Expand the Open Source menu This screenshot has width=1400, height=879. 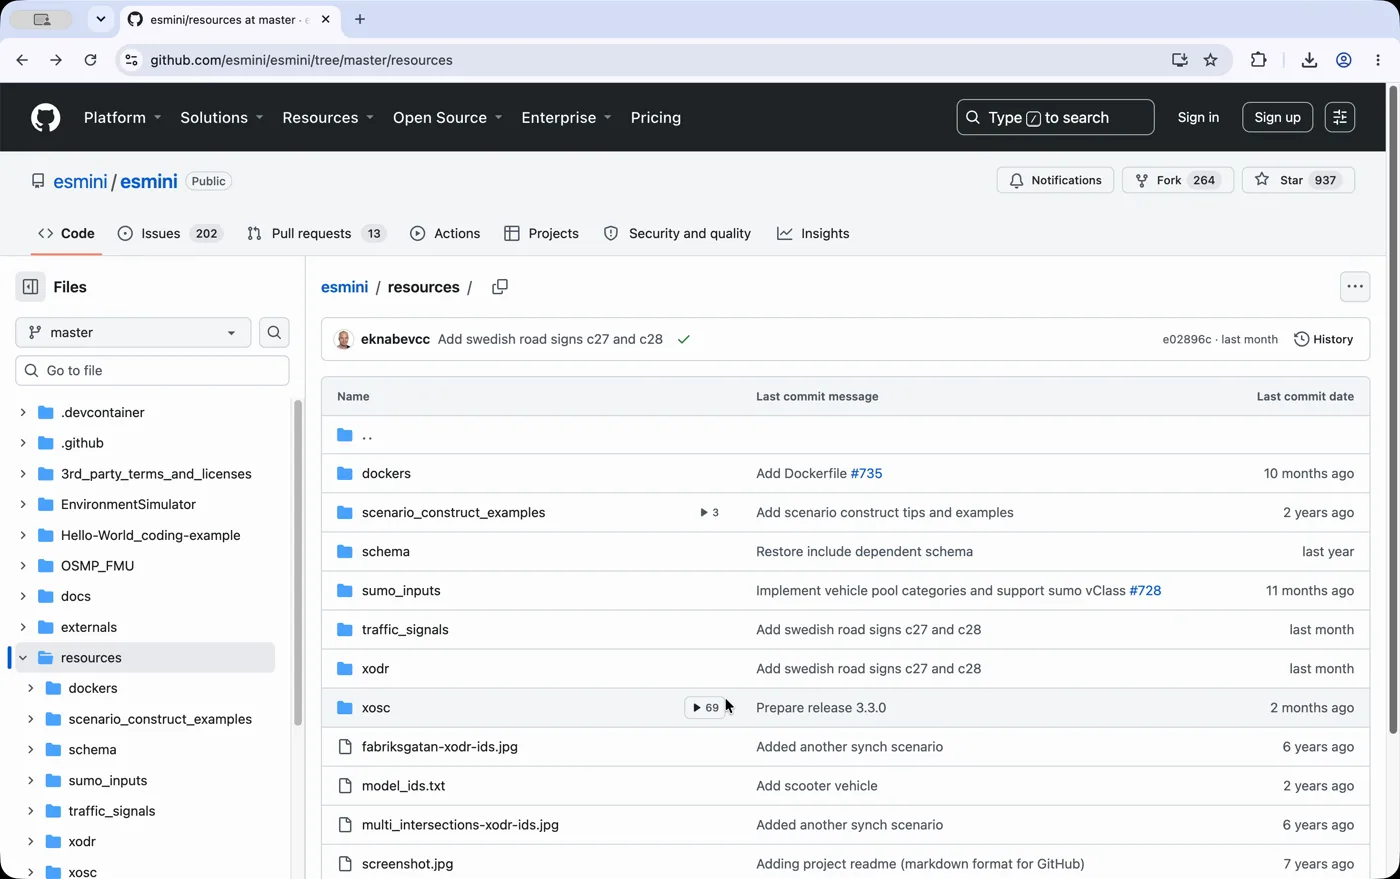pyautogui.click(x=447, y=117)
